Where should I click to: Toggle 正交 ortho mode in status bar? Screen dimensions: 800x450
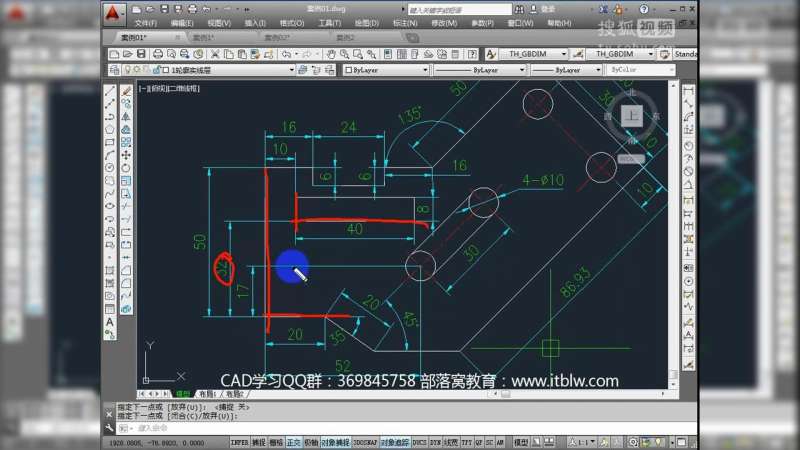[293, 441]
